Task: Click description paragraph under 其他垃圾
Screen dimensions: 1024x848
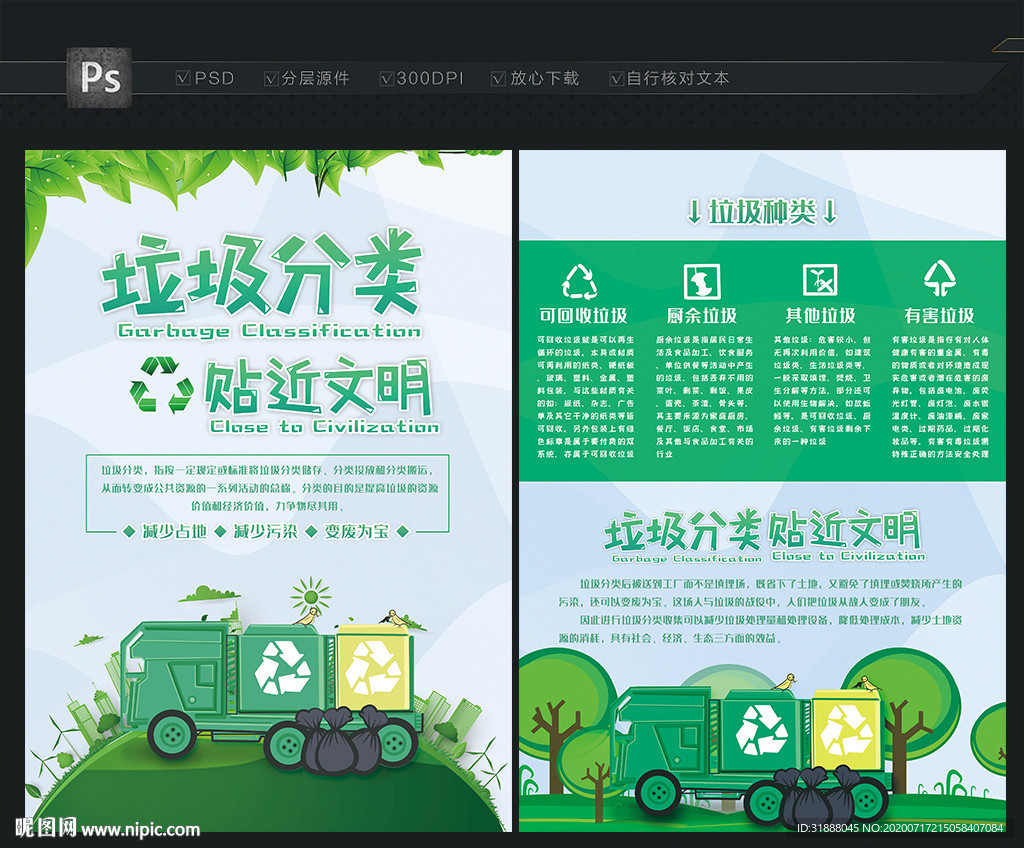Action: pos(822,391)
